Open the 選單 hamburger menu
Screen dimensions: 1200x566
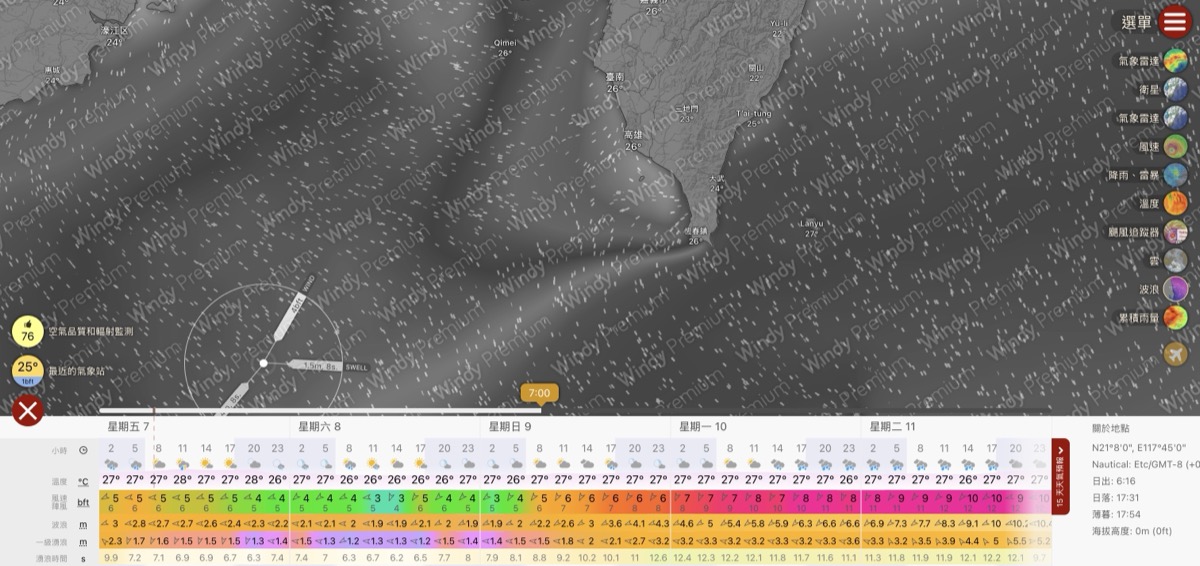point(1174,23)
